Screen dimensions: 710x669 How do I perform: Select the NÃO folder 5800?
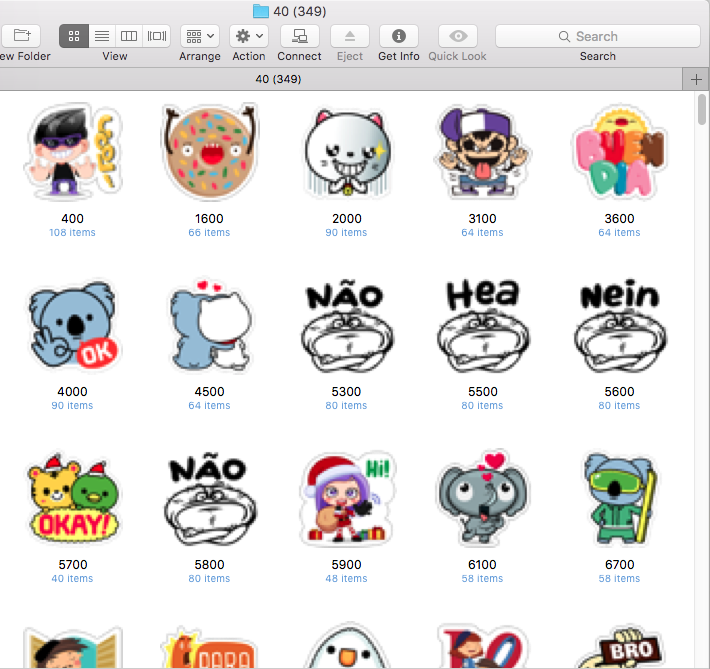[x=210, y=499]
